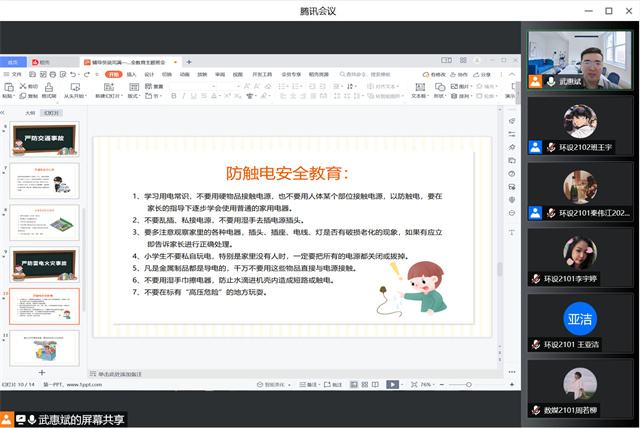The height and width of the screenshot is (428, 640).
Task: Click 'click to add notes' area
Action: pyautogui.click(x=120, y=374)
